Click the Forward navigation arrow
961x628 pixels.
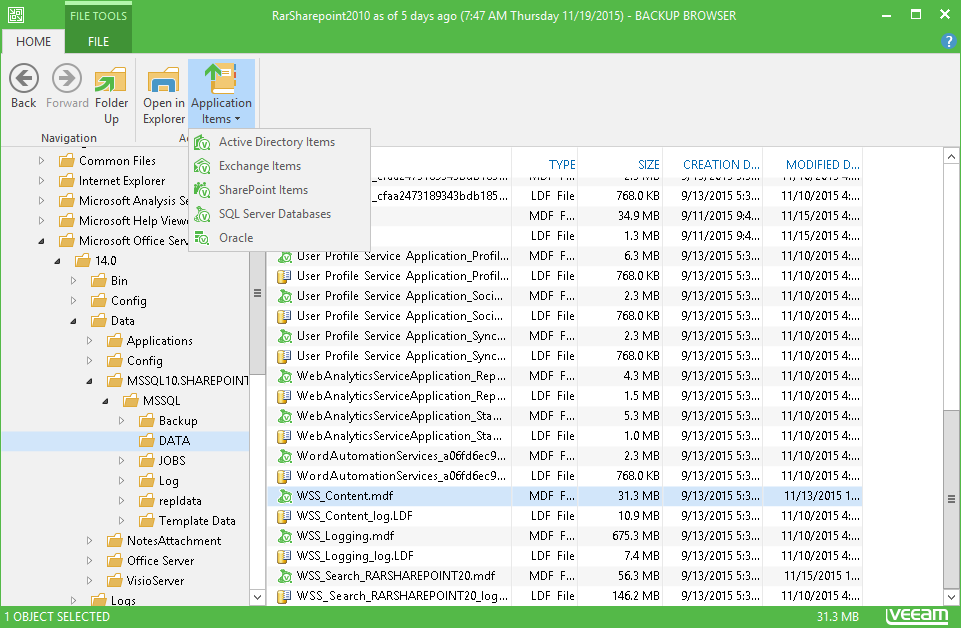(x=67, y=86)
